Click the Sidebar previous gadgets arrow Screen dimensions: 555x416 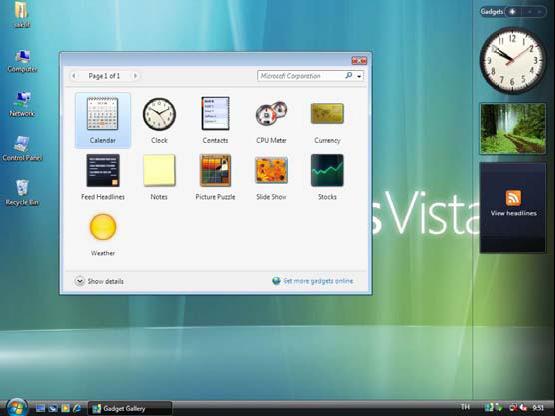pos(530,12)
